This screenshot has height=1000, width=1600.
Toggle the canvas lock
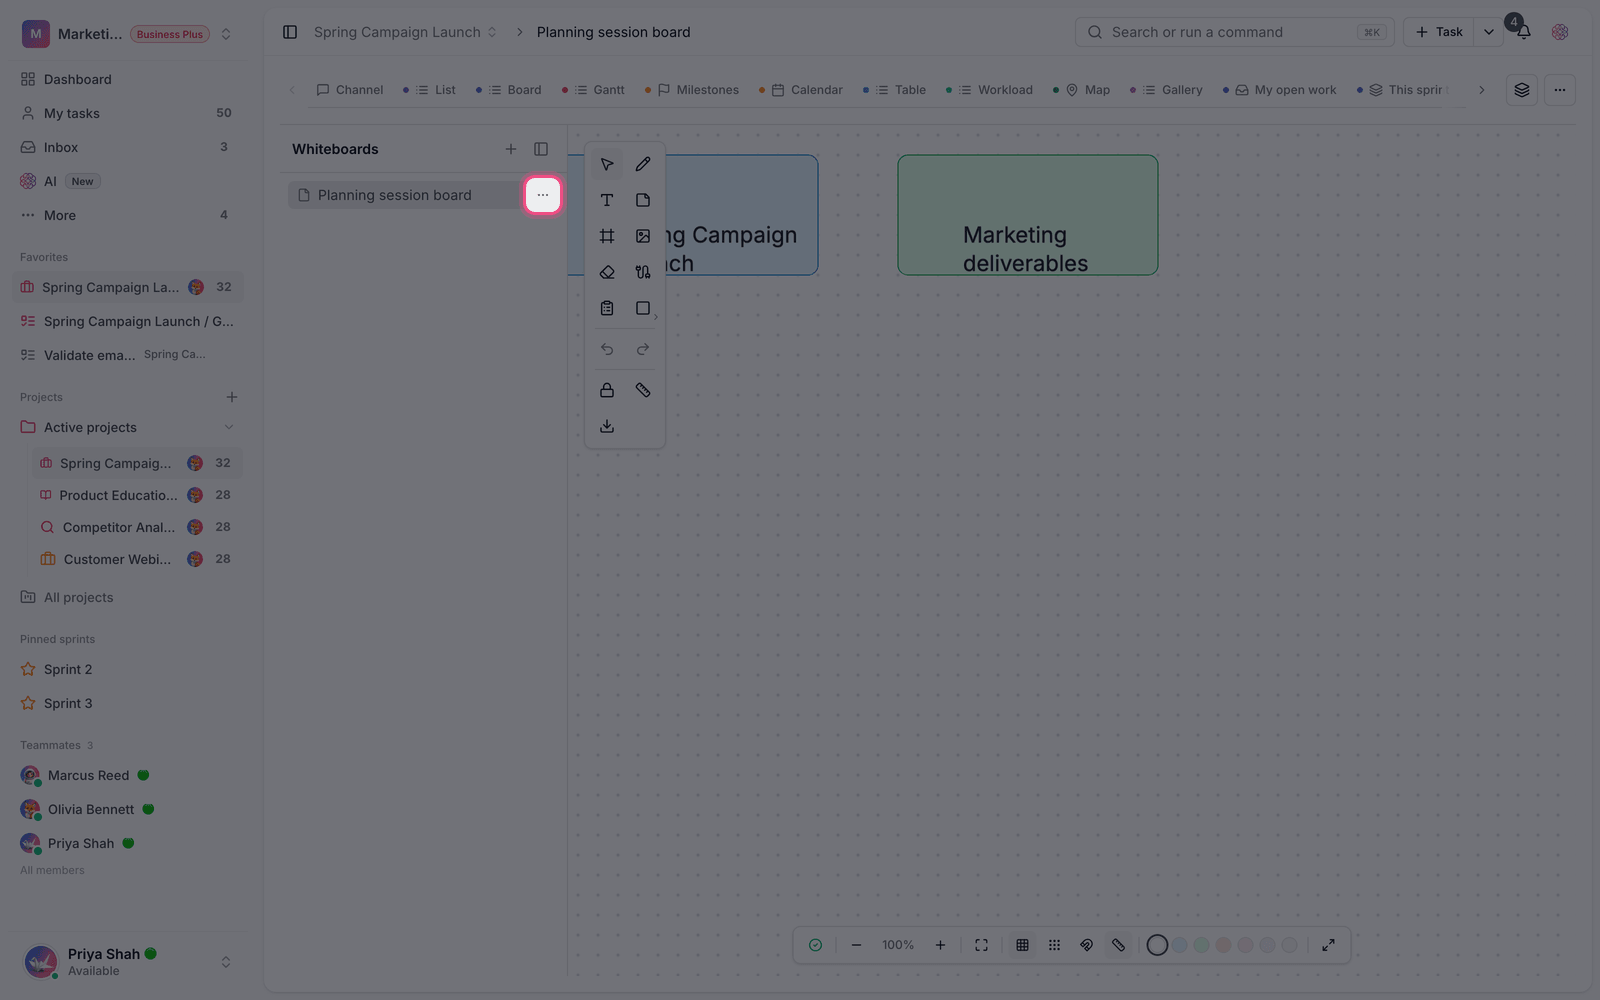[x=607, y=390]
